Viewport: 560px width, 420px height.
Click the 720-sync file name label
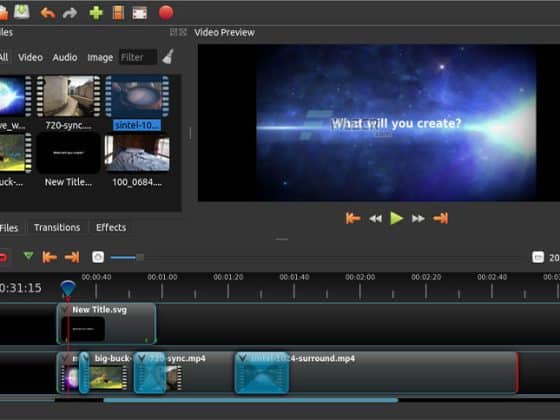[69, 125]
